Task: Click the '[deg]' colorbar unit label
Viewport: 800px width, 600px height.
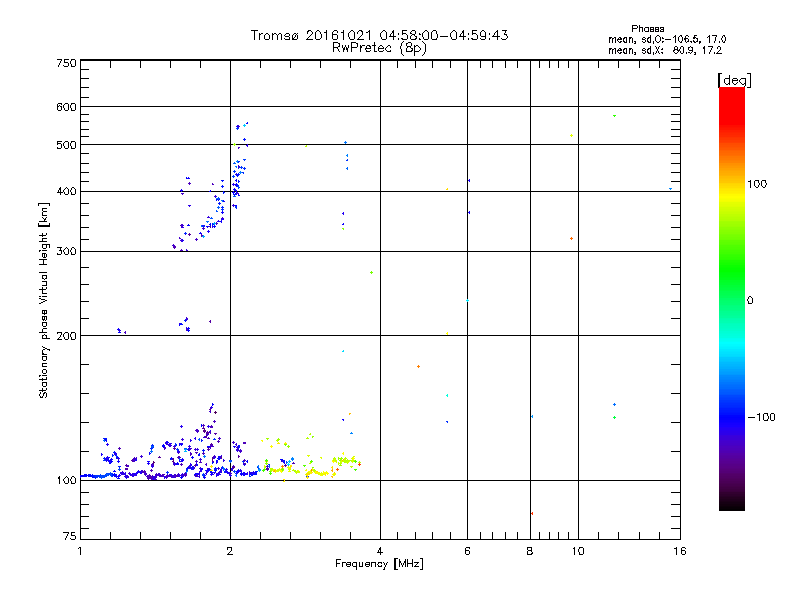Action: 734,80
